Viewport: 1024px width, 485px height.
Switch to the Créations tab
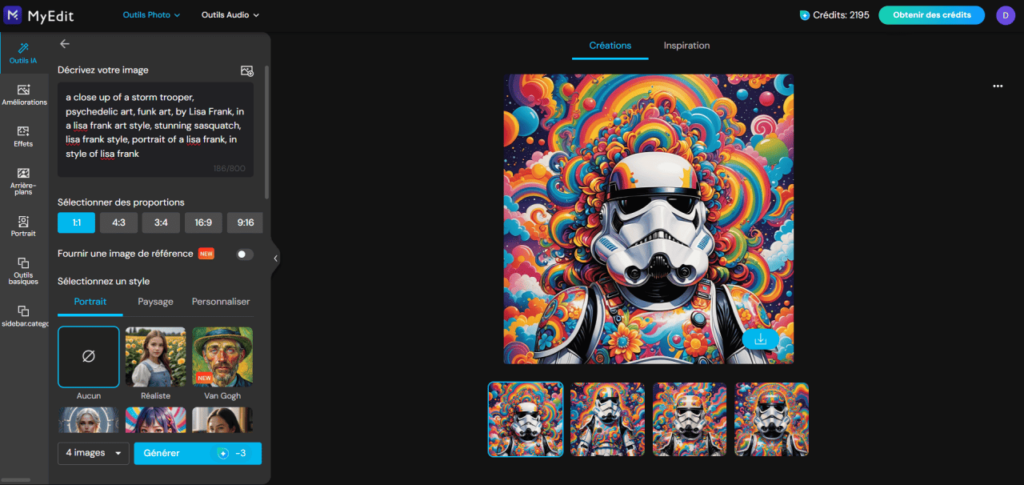point(610,46)
